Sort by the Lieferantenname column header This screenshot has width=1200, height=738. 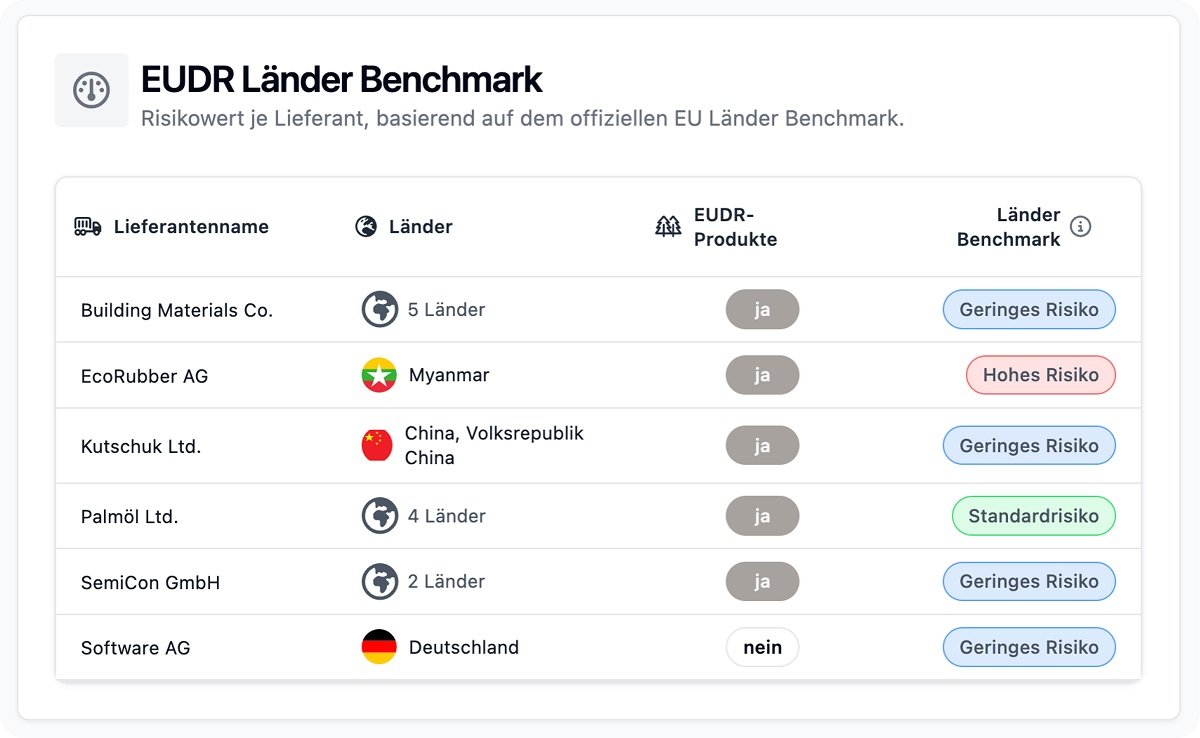[x=191, y=227]
